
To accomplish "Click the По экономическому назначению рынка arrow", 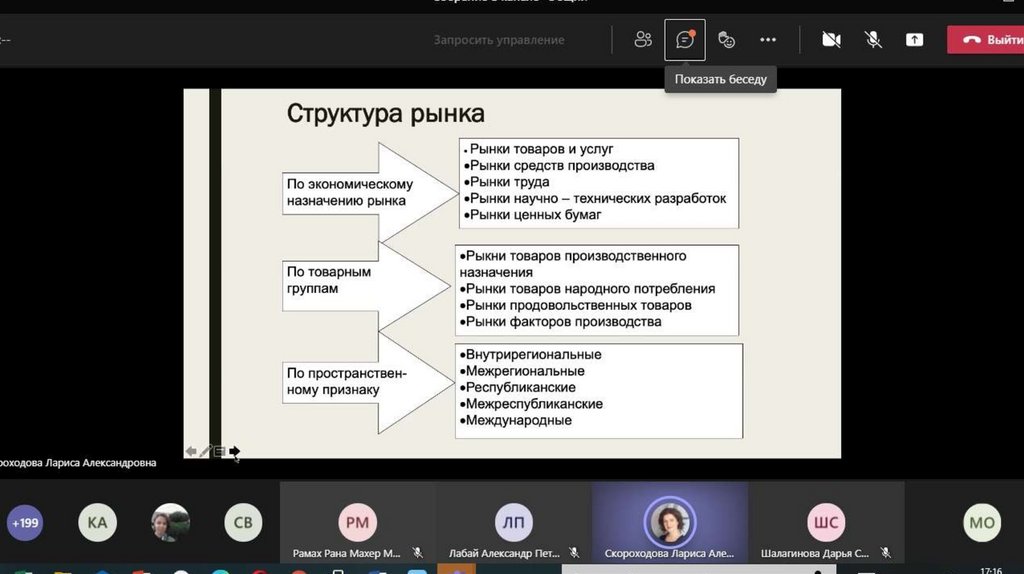I will (x=370, y=193).
